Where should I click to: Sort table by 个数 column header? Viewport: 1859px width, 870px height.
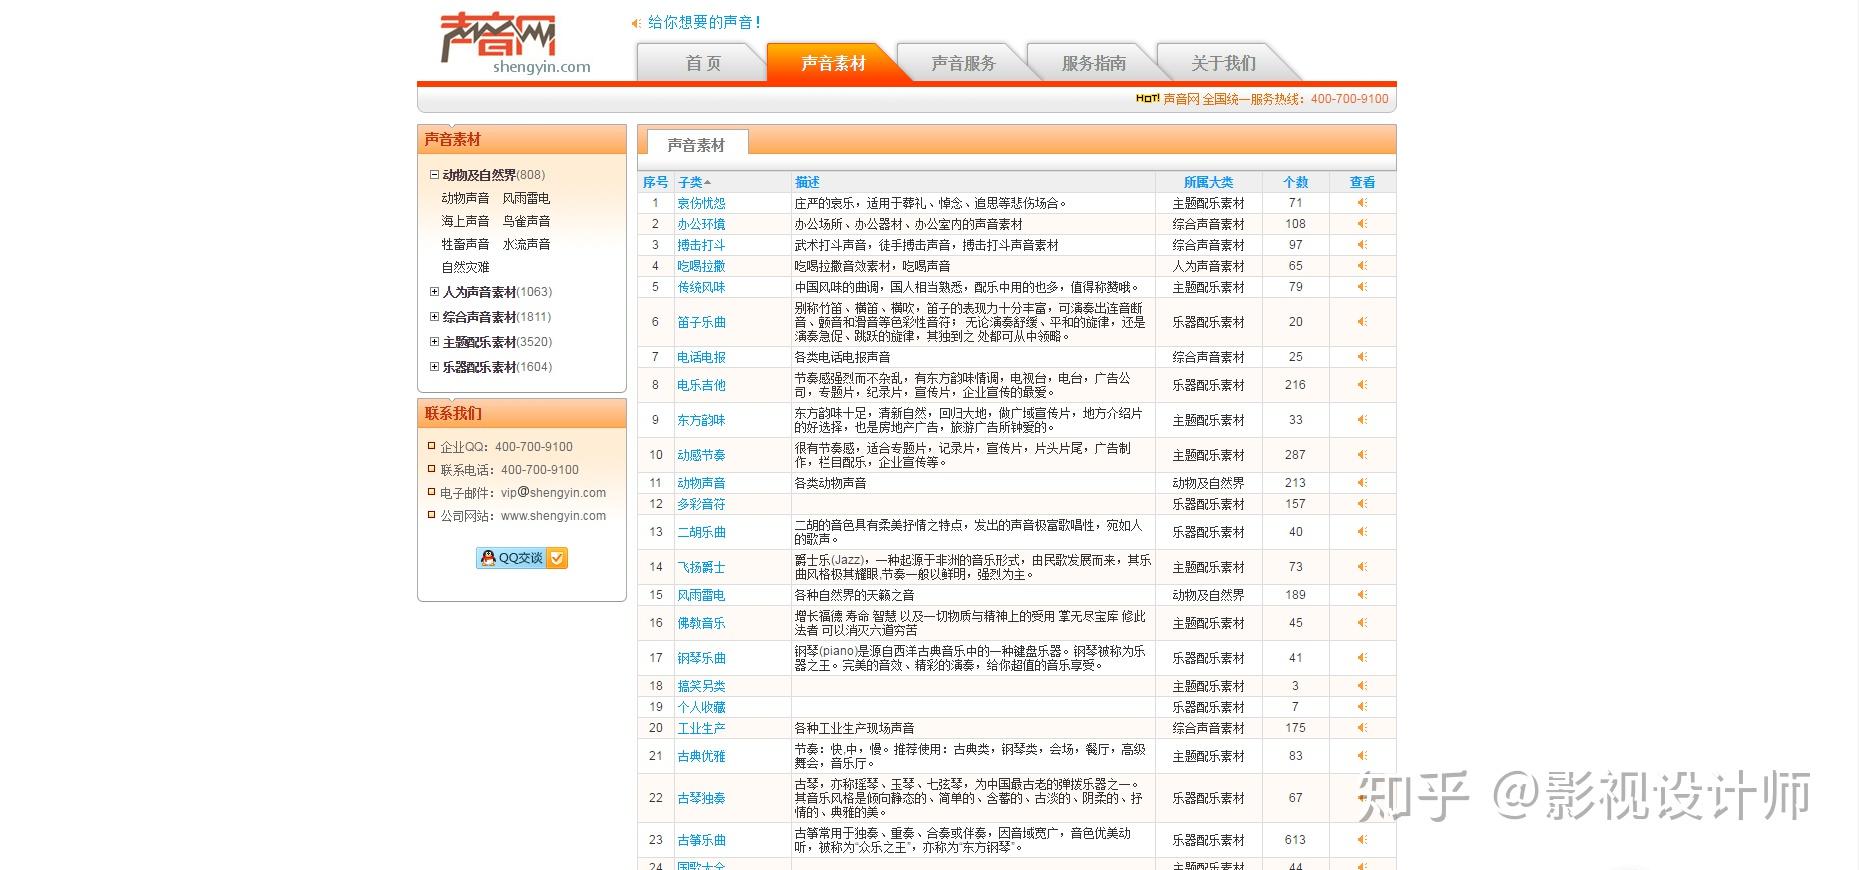coord(1295,182)
